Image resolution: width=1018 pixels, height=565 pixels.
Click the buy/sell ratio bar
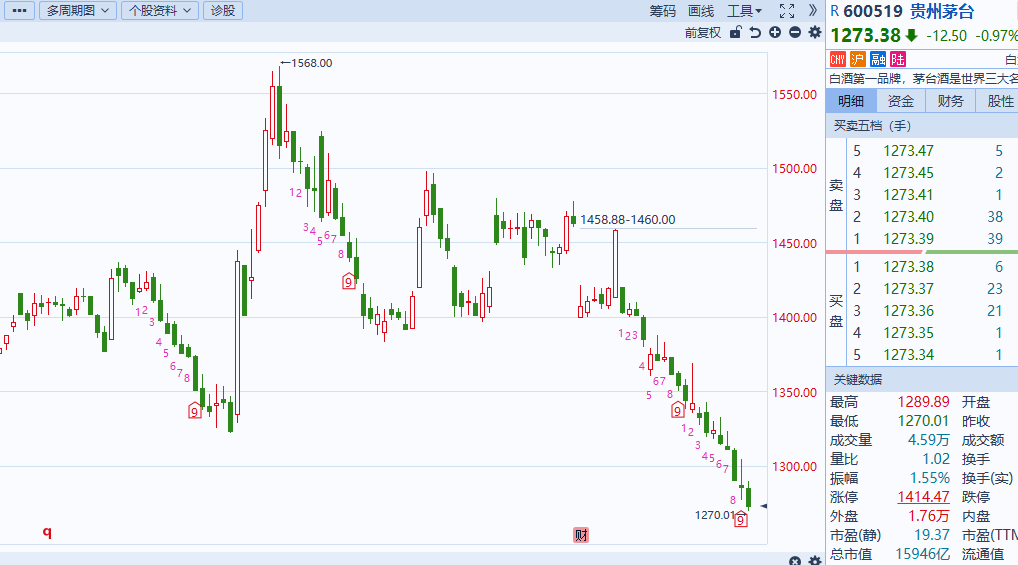(922, 251)
